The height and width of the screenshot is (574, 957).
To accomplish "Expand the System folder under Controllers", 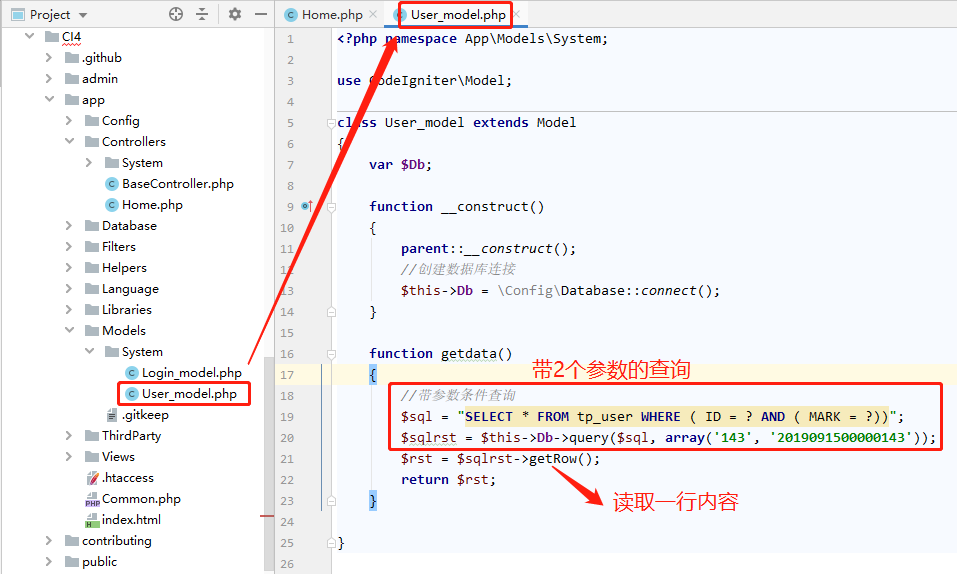I will (89, 162).
